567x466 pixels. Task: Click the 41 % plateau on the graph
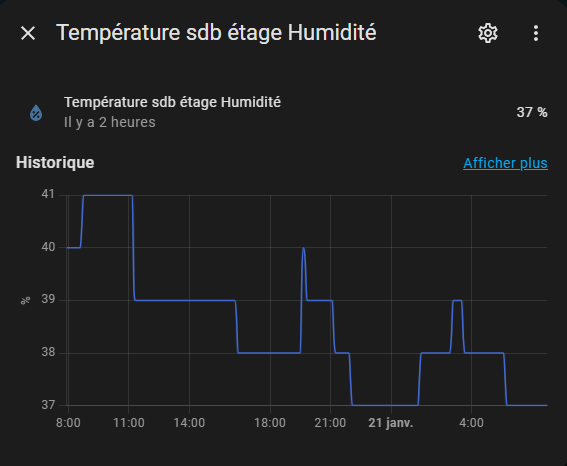point(108,196)
